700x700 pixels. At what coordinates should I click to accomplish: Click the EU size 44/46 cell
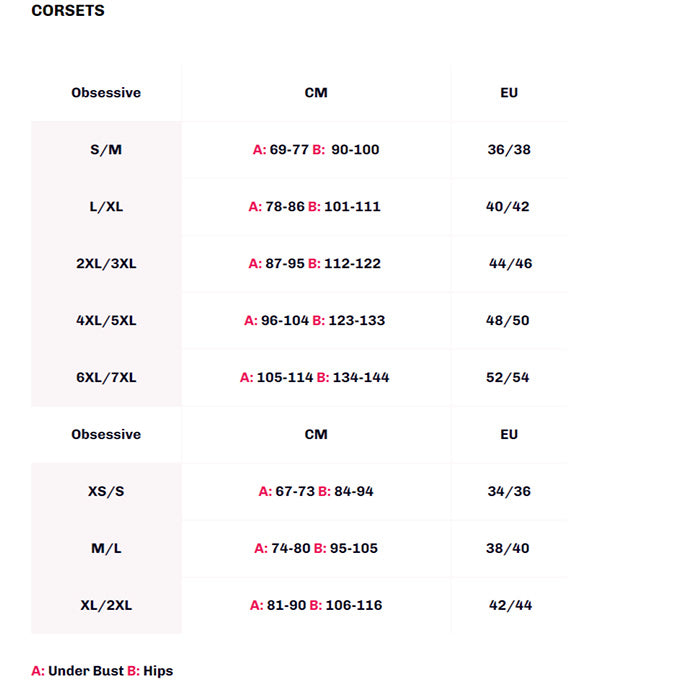[510, 264]
